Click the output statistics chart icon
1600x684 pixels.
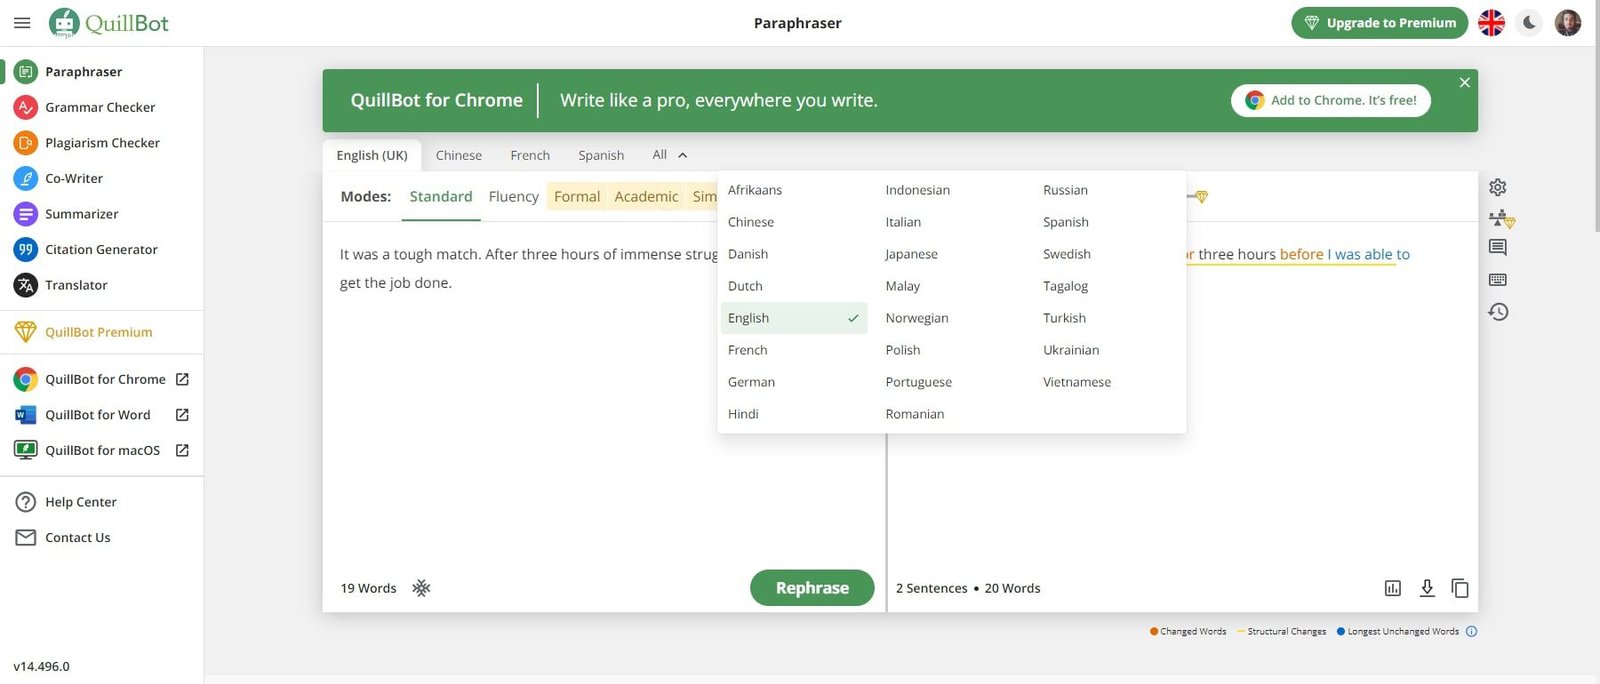click(1392, 588)
